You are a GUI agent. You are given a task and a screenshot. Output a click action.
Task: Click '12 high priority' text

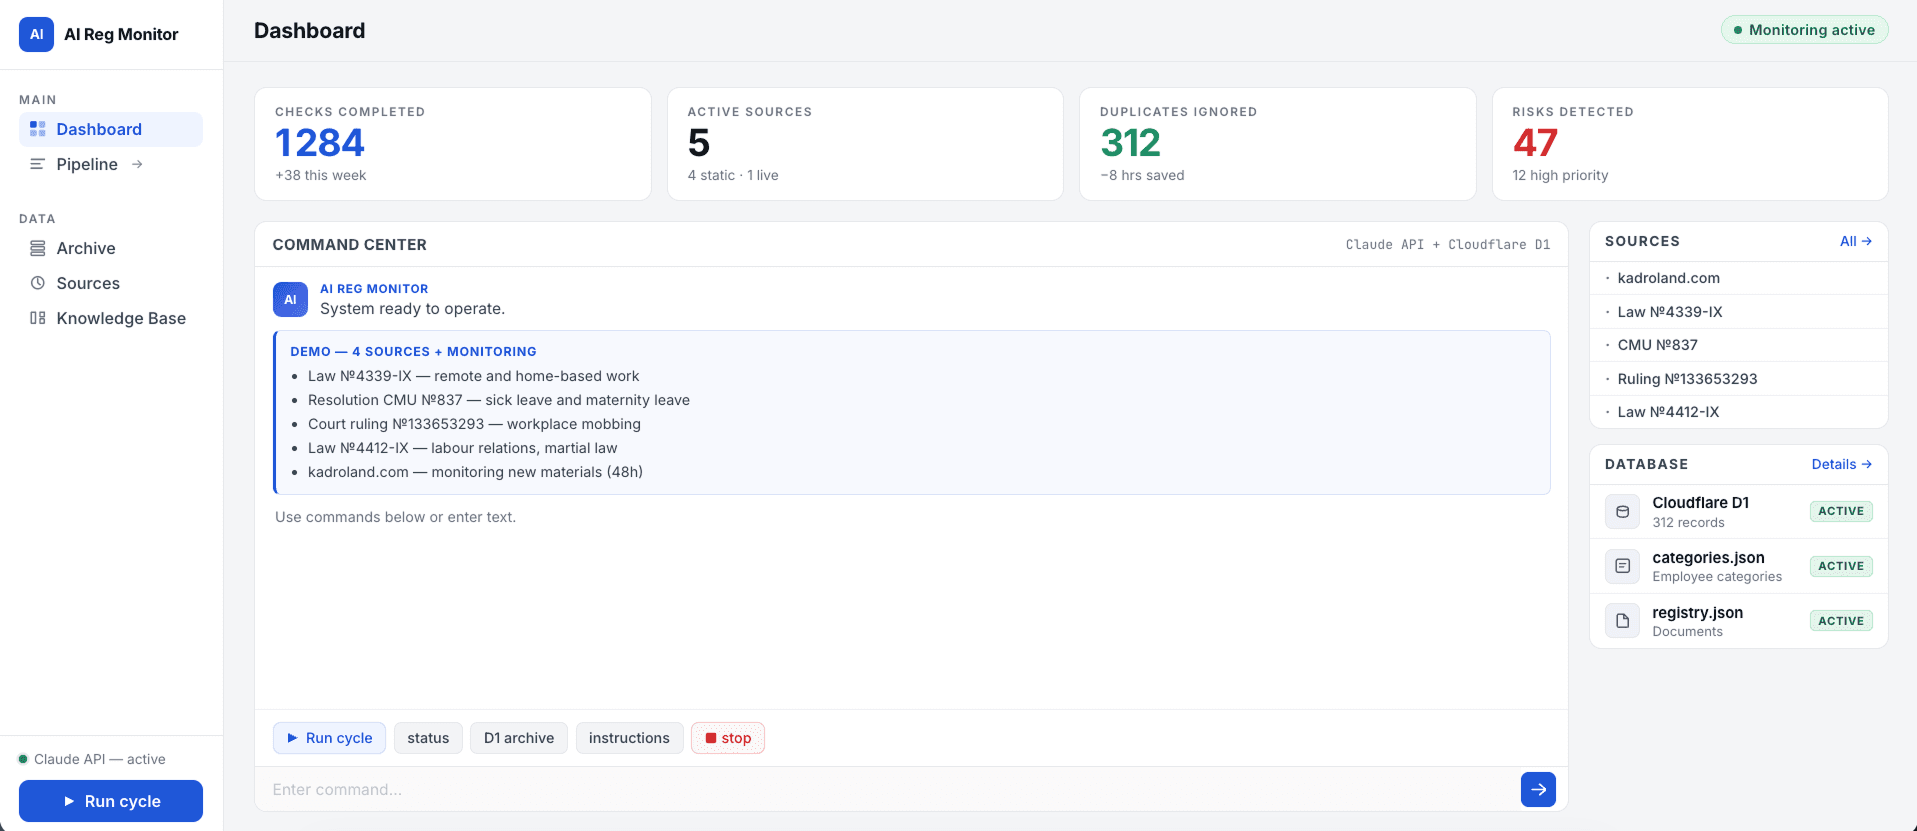pyautogui.click(x=1560, y=175)
